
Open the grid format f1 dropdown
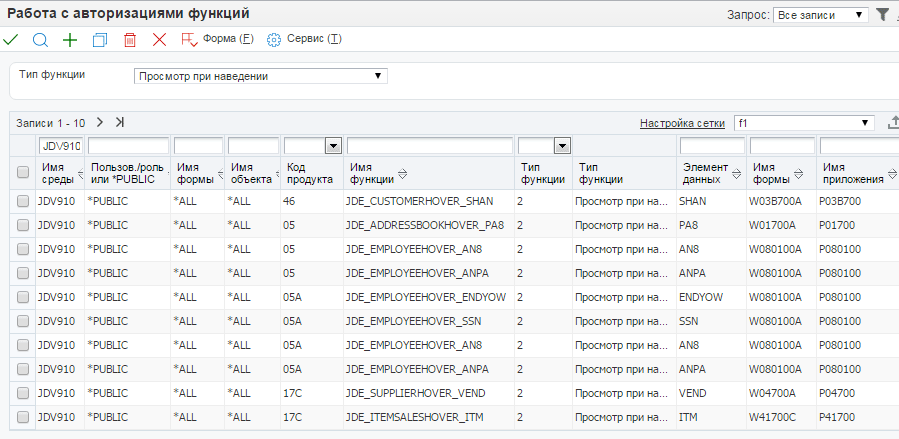pos(805,123)
